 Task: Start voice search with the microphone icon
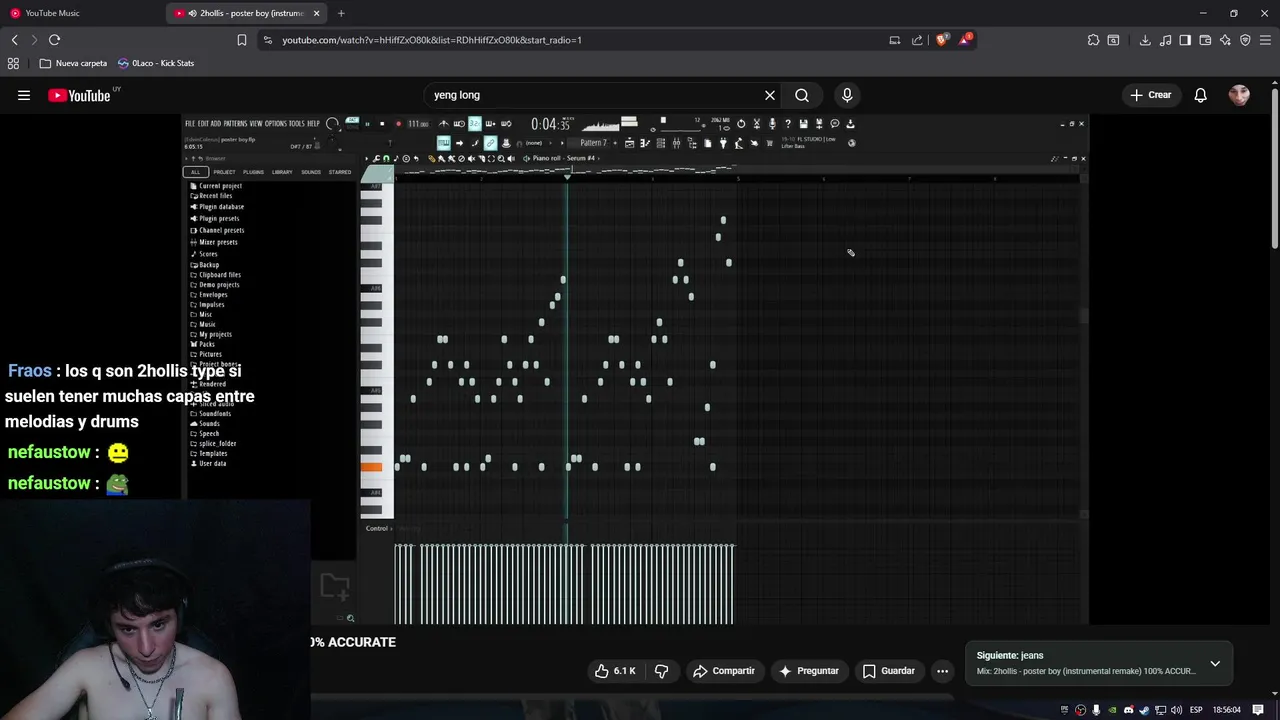[x=847, y=95]
